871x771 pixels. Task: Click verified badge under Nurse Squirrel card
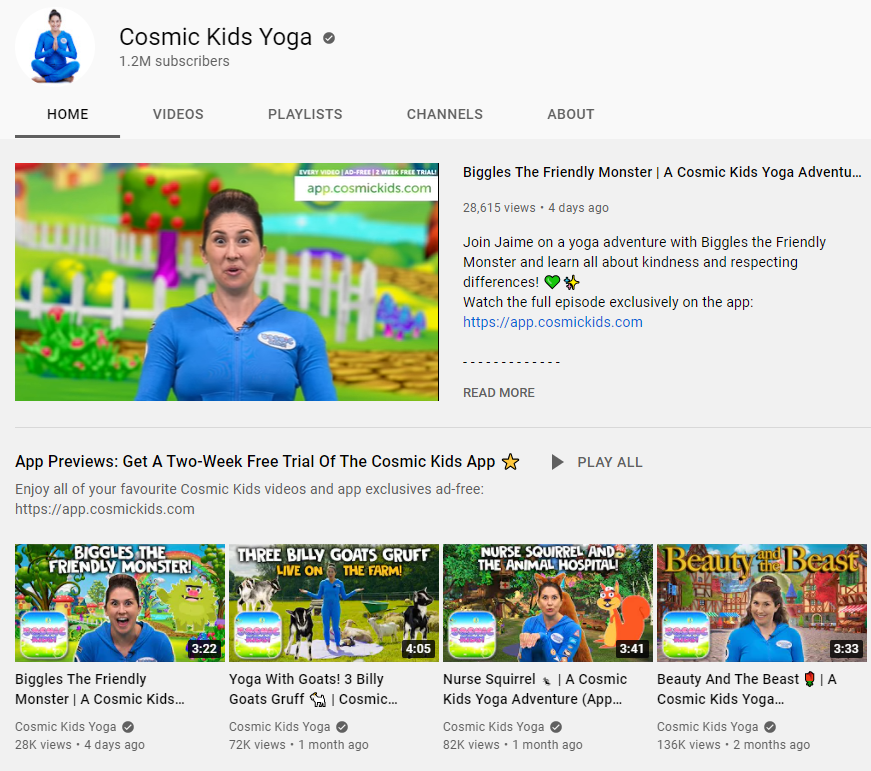point(556,727)
